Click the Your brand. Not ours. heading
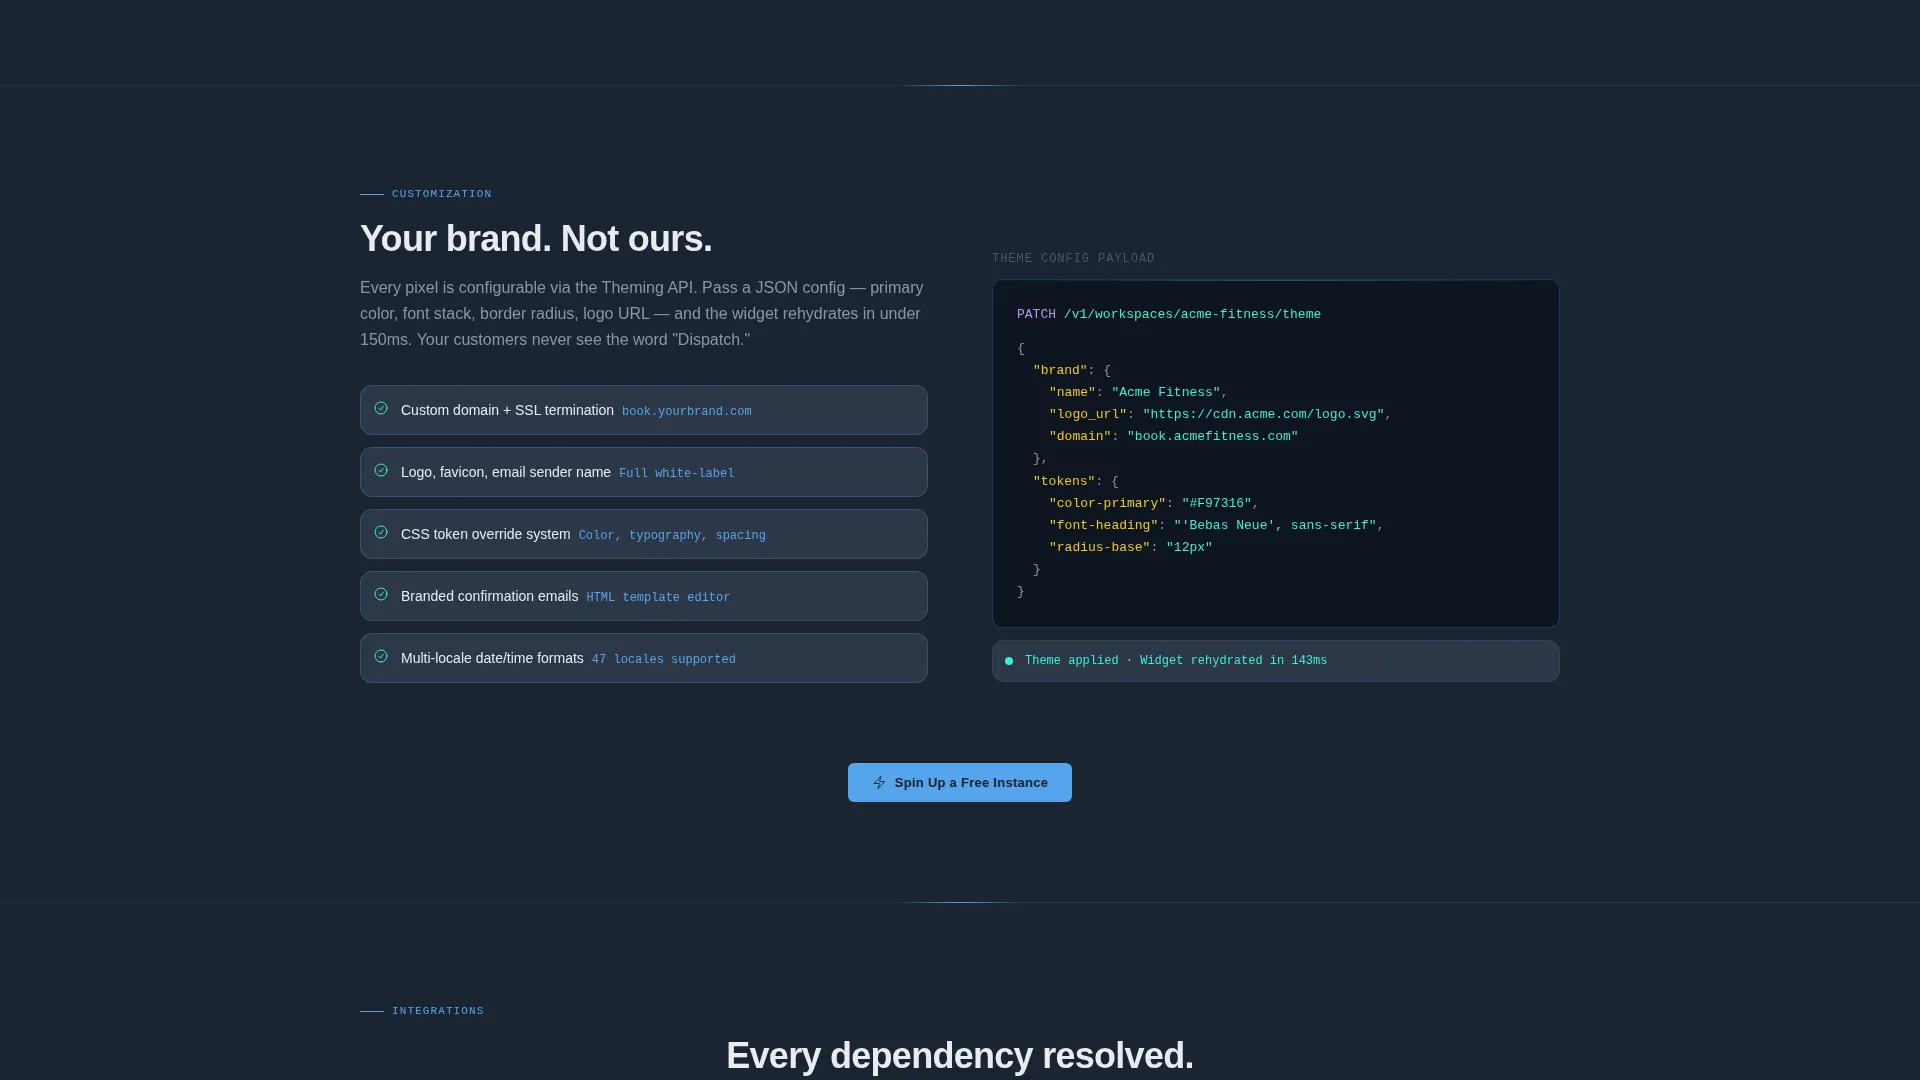Screen dimensions: 1920x1080 (536, 239)
